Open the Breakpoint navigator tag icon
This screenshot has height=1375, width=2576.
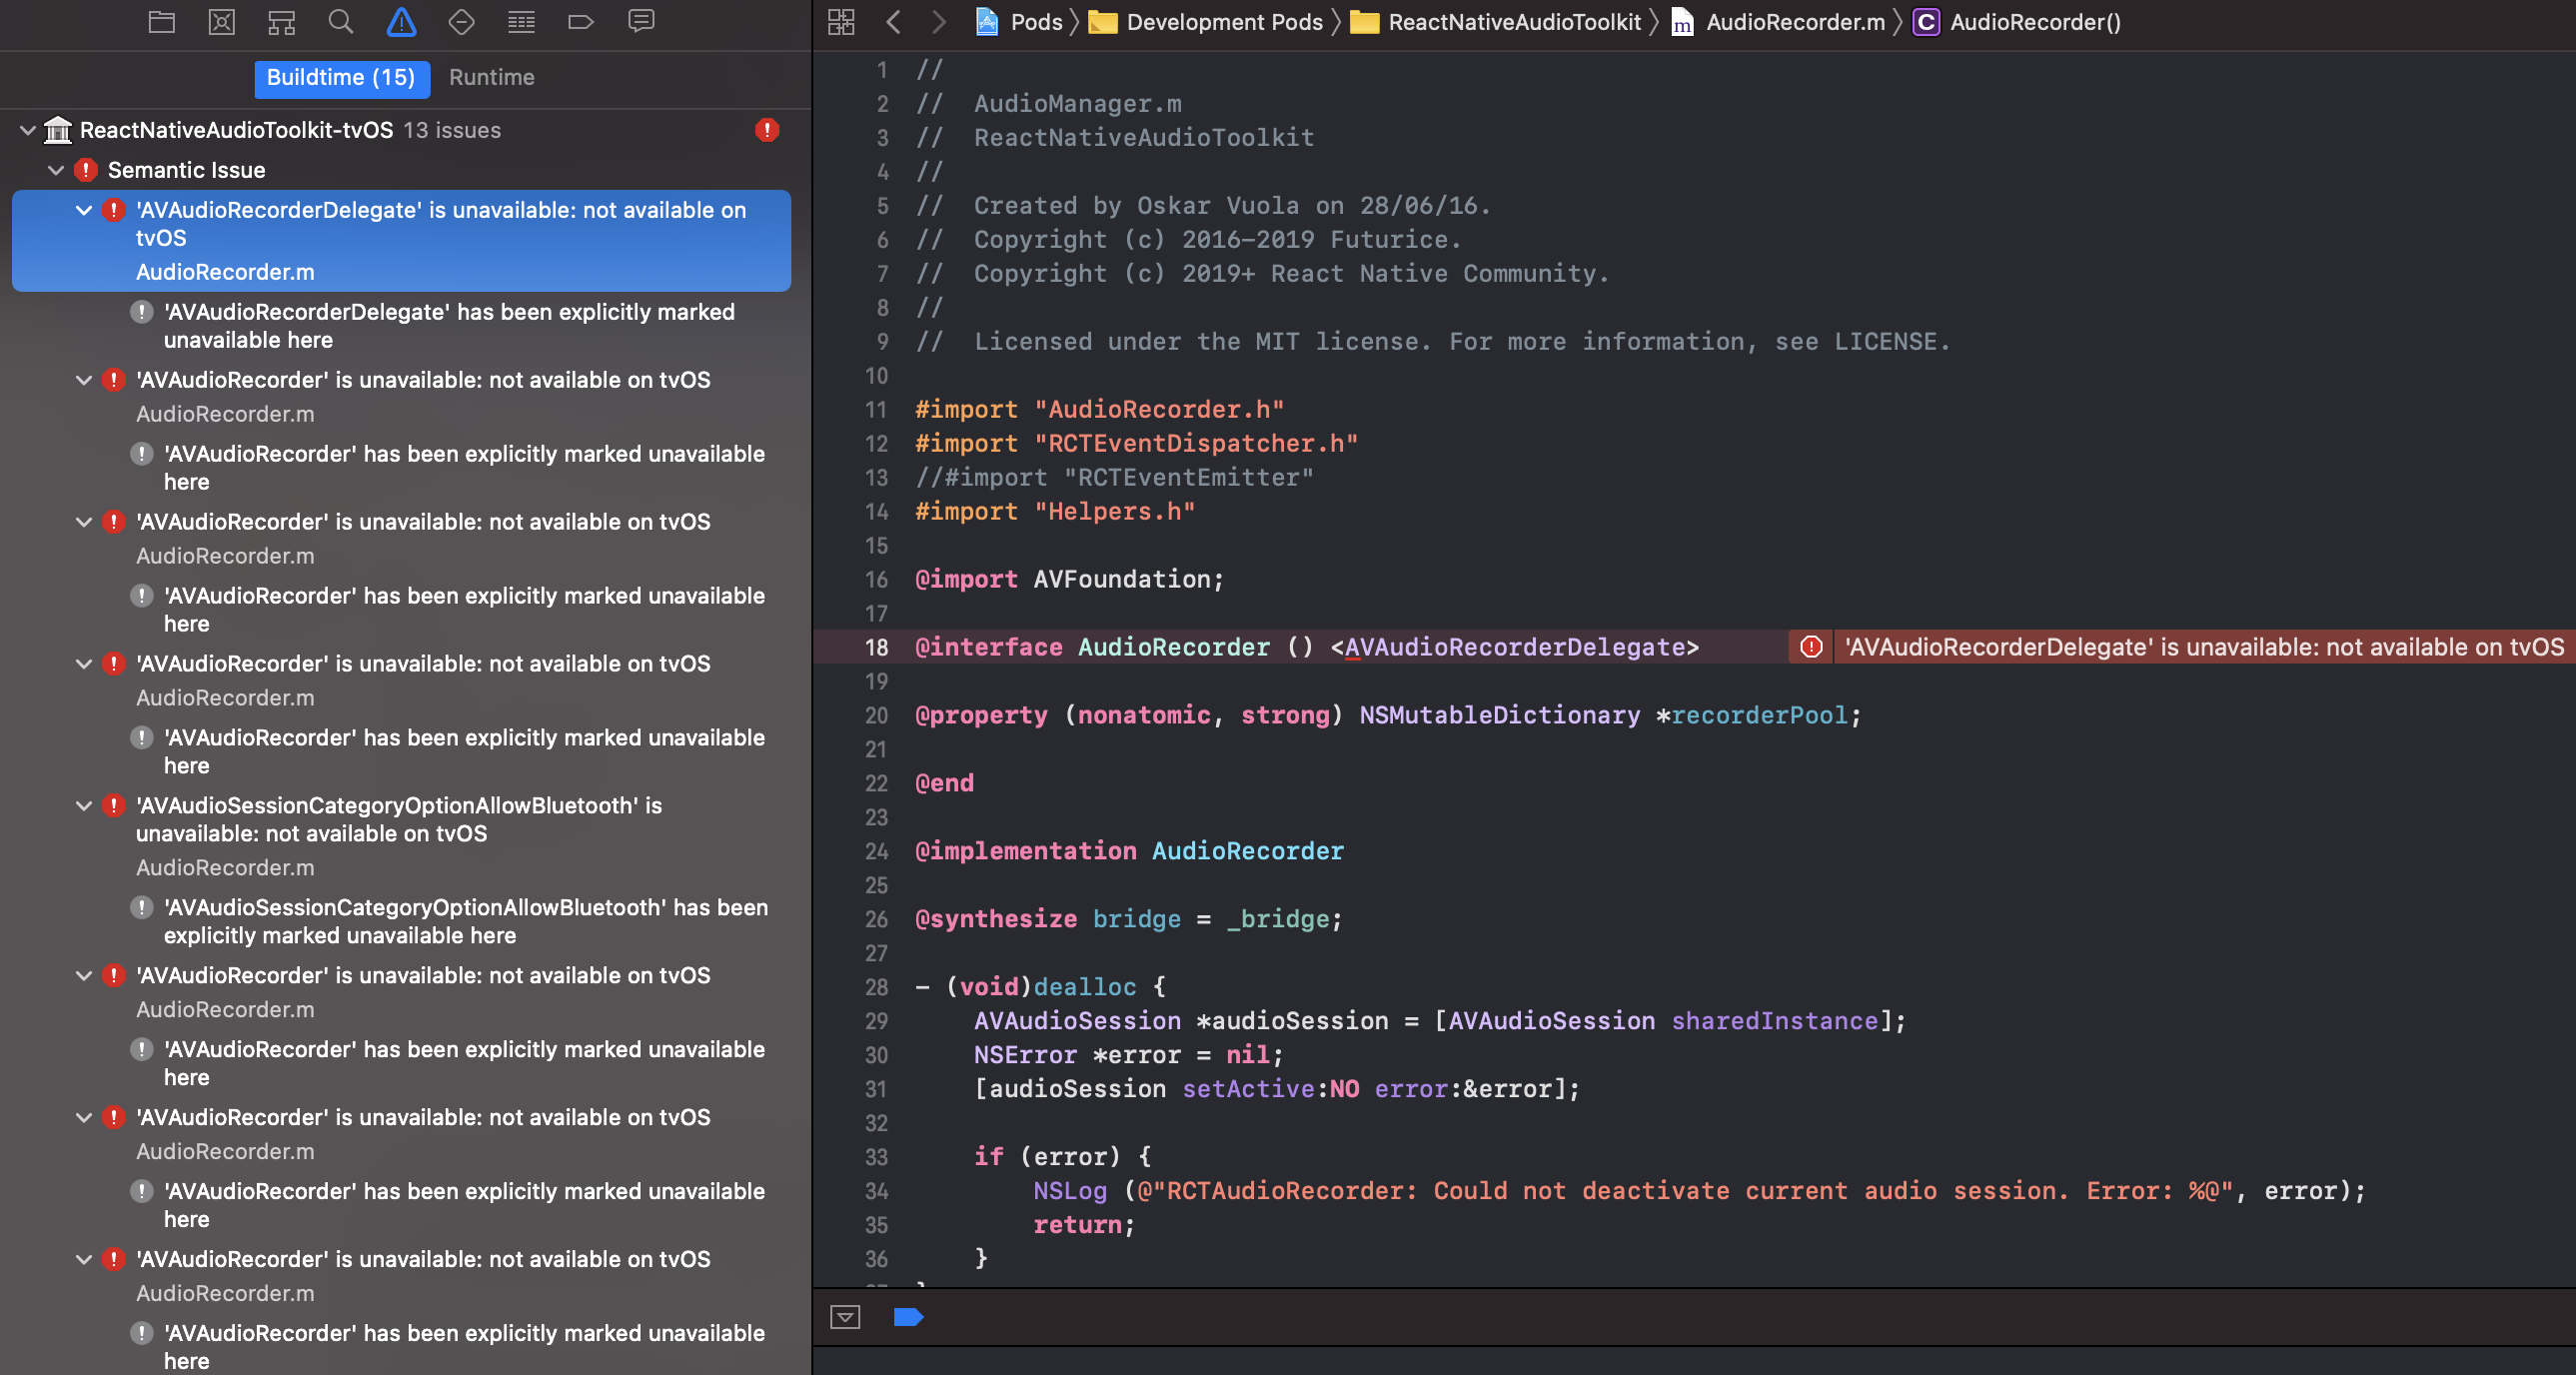point(581,21)
